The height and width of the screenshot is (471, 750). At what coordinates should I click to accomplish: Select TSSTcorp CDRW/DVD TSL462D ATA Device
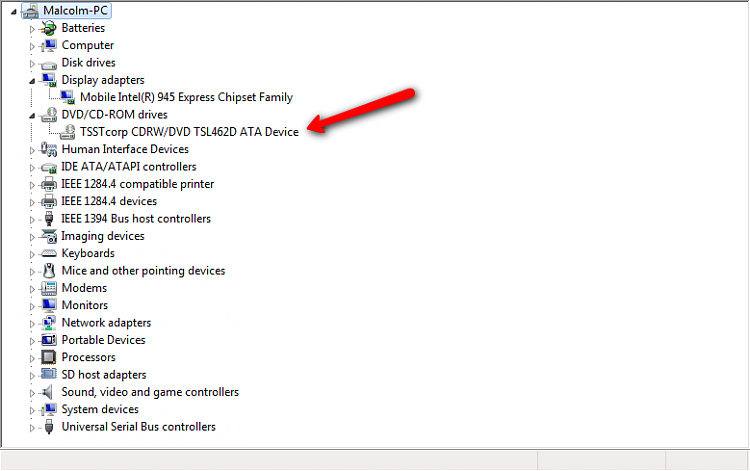[189, 132]
